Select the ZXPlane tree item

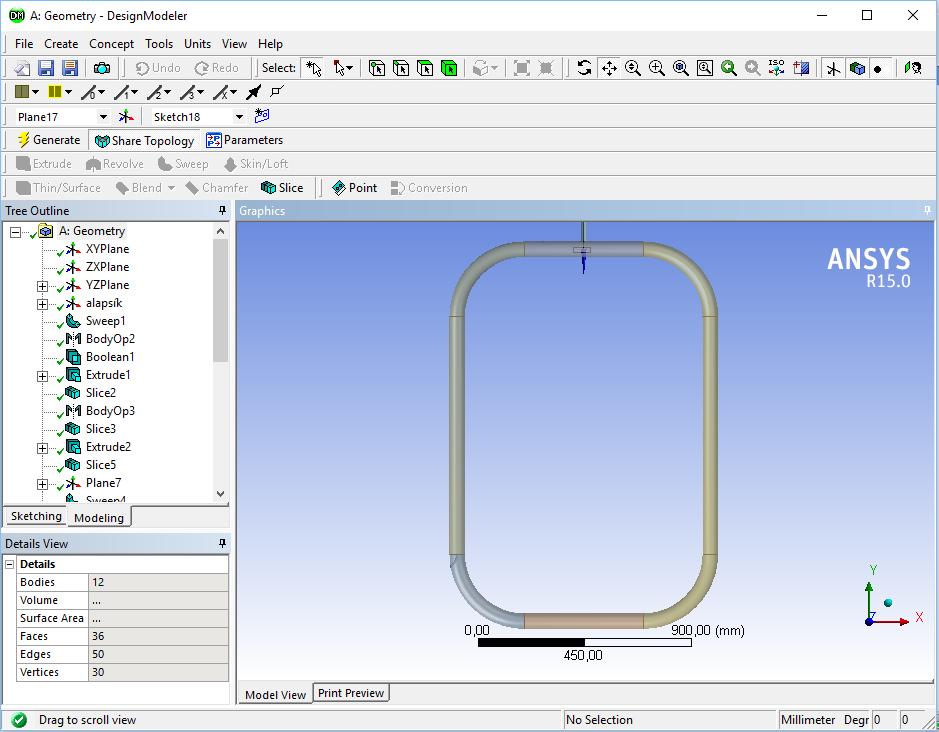click(x=107, y=267)
